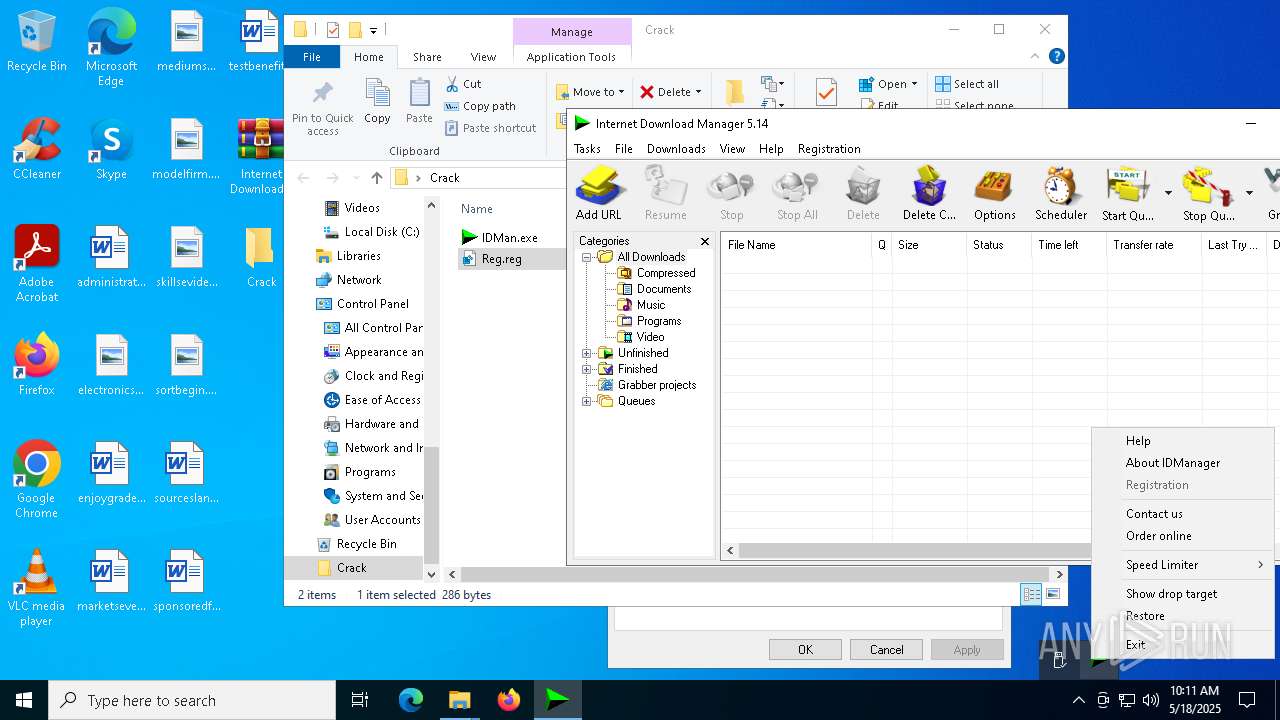Select Grabber projects in the categories tree
1280x720 pixels.
647,385
